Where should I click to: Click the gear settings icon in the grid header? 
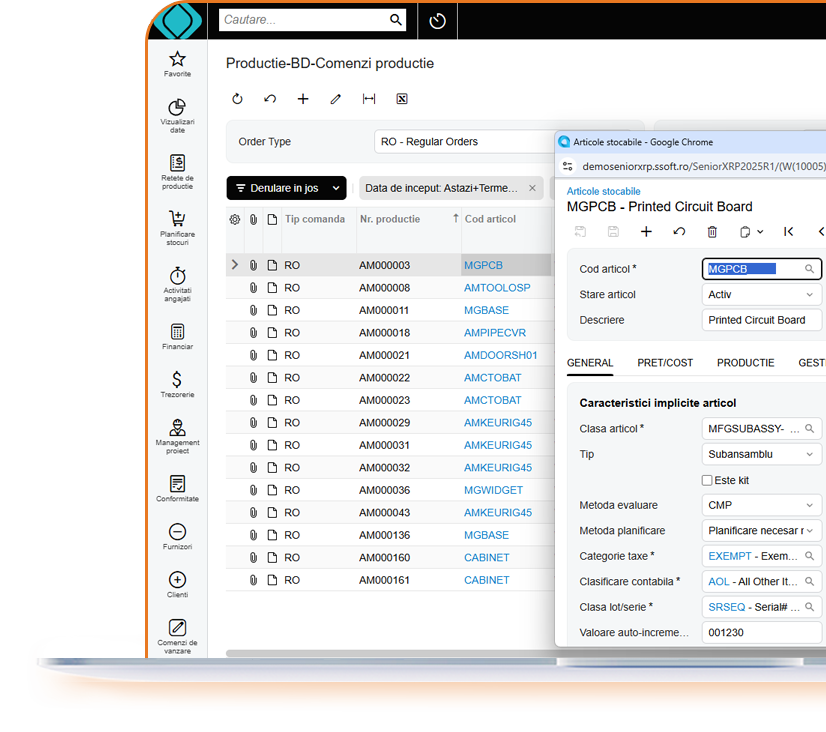tap(234, 219)
